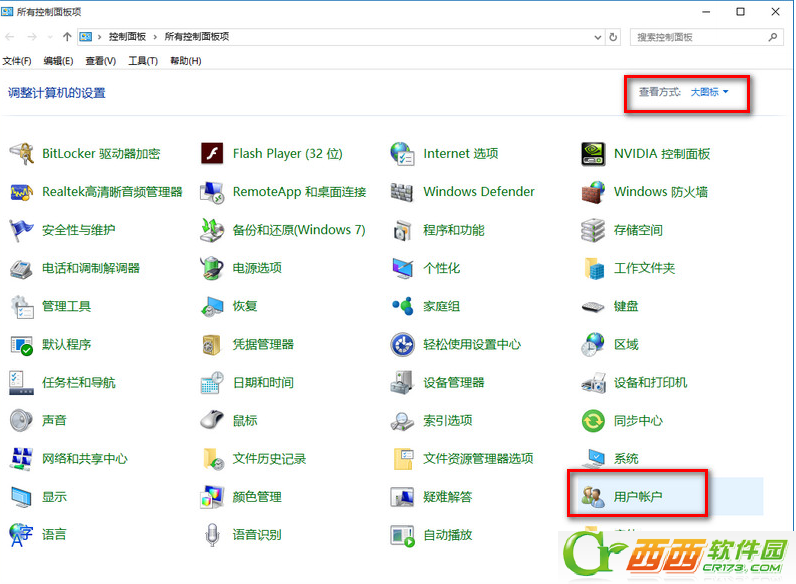
Task: Open the 设备和打印机 printer icon
Action: coord(593,383)
